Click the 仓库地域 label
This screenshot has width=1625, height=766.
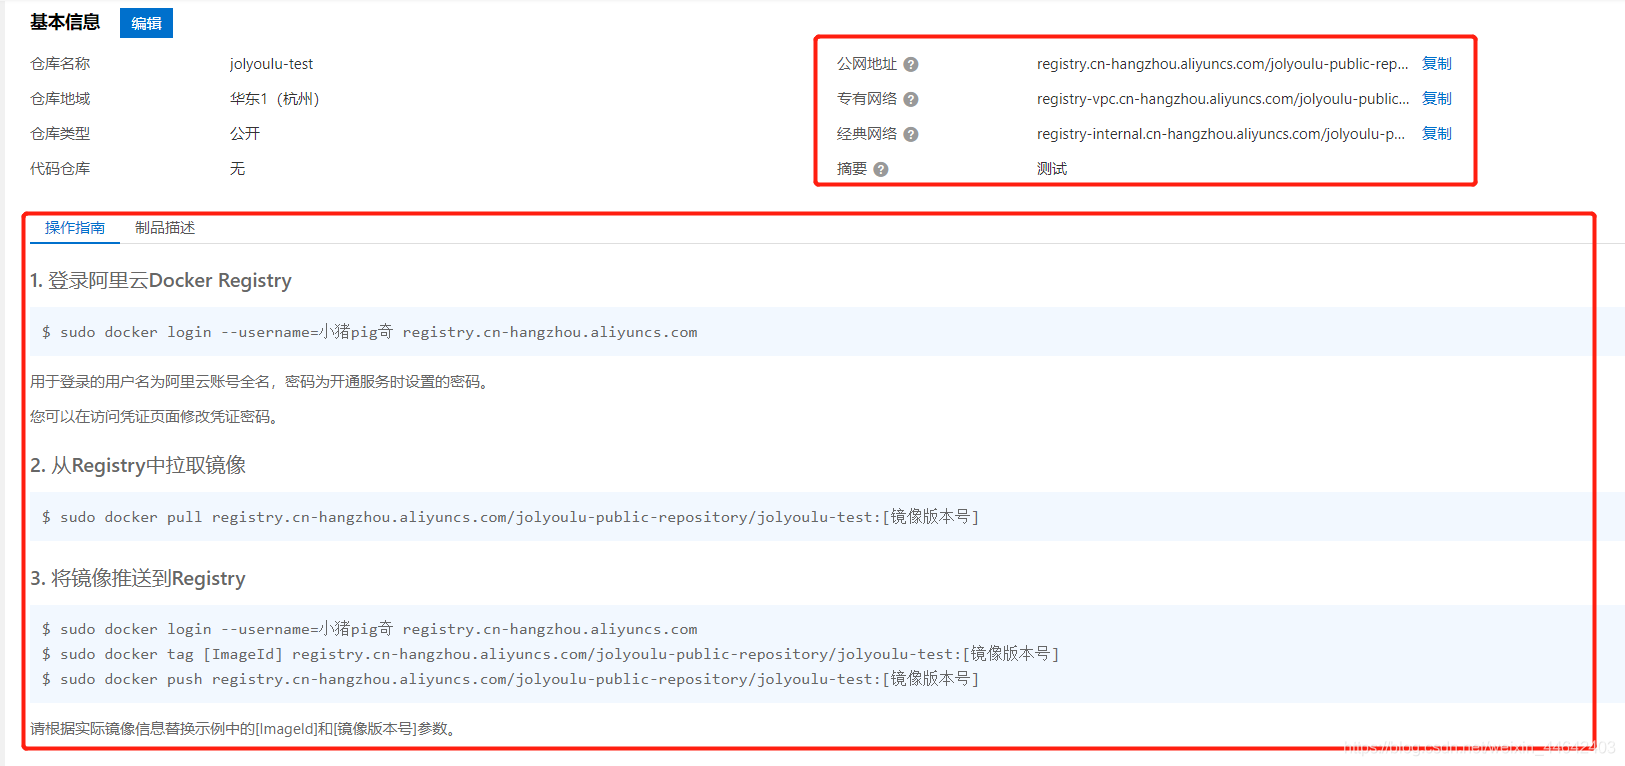pyautogui.click(x=60, y=99)
